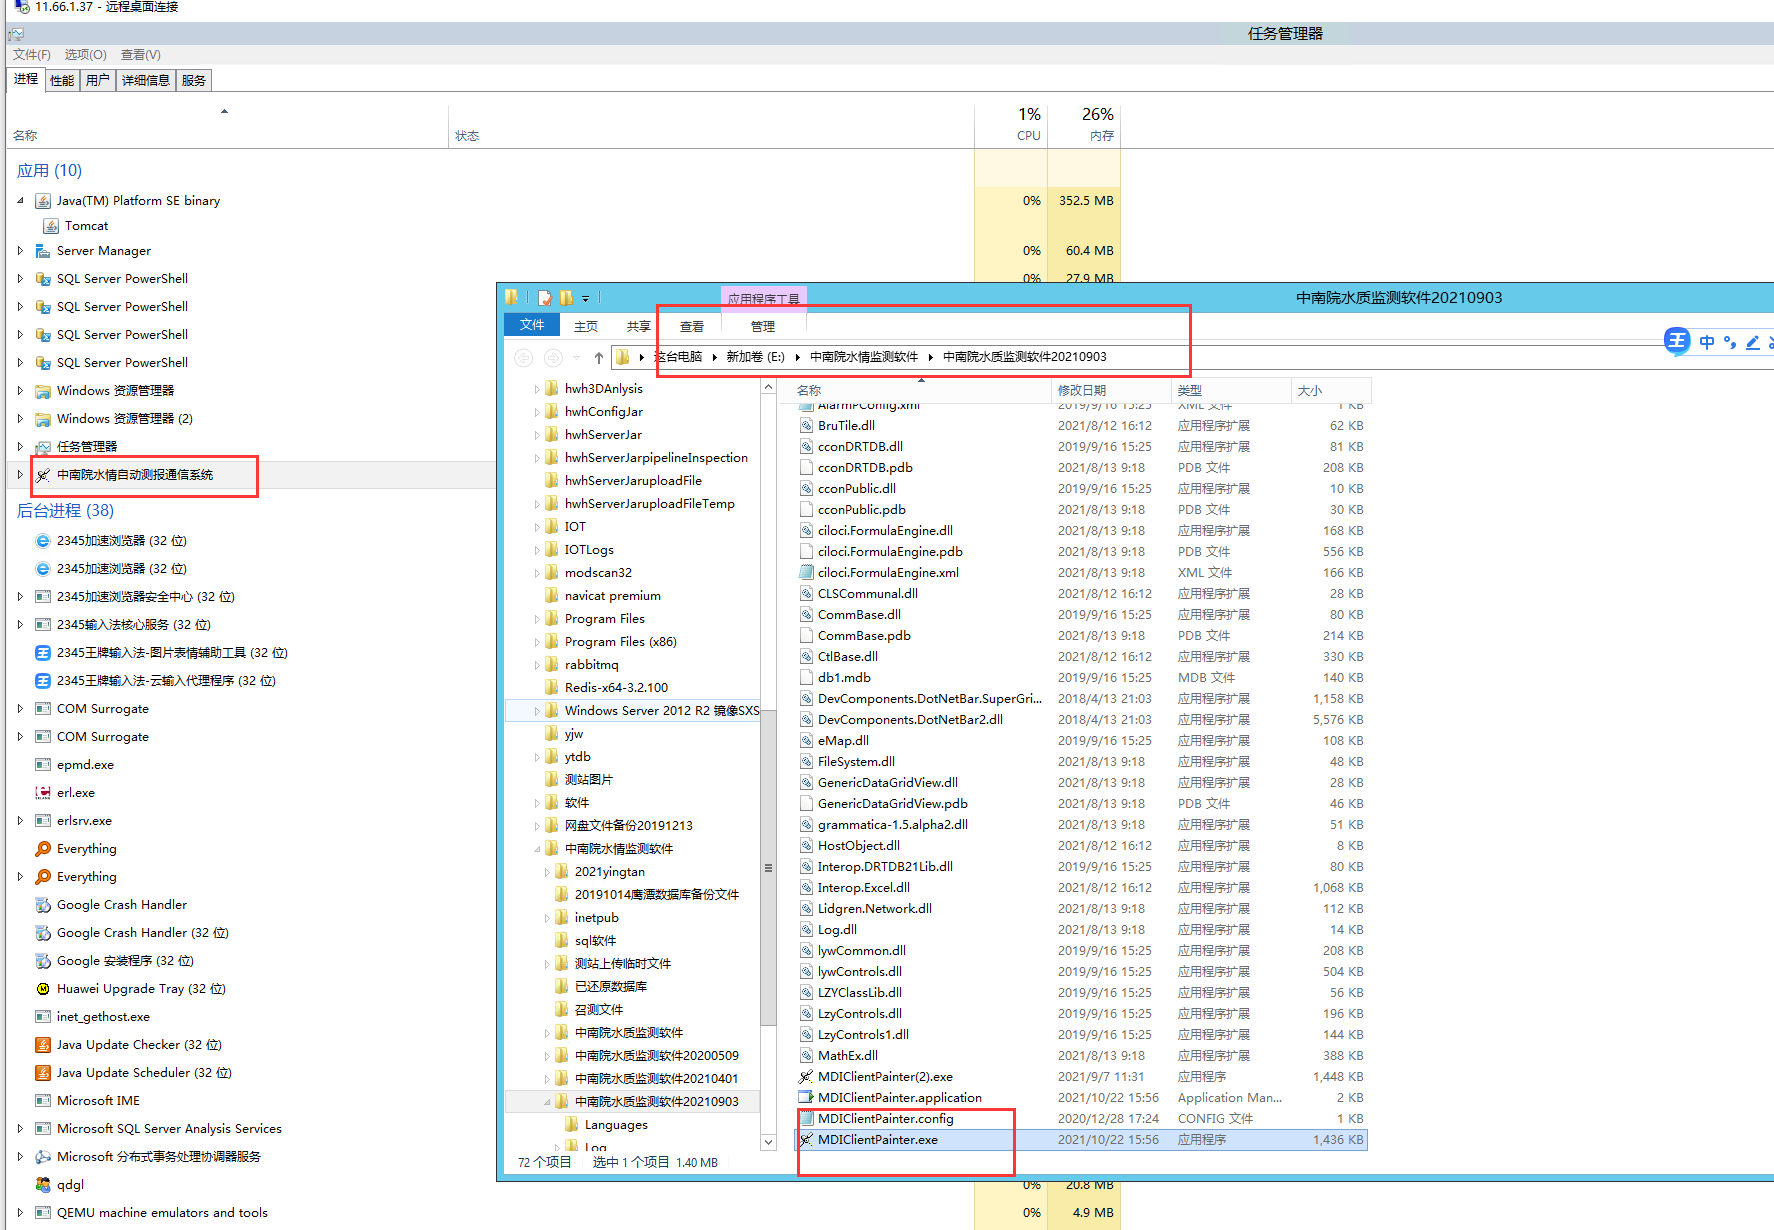Click the erl.exe process icon
The image size is (1774, 1230).
click(x=43, y=793)
